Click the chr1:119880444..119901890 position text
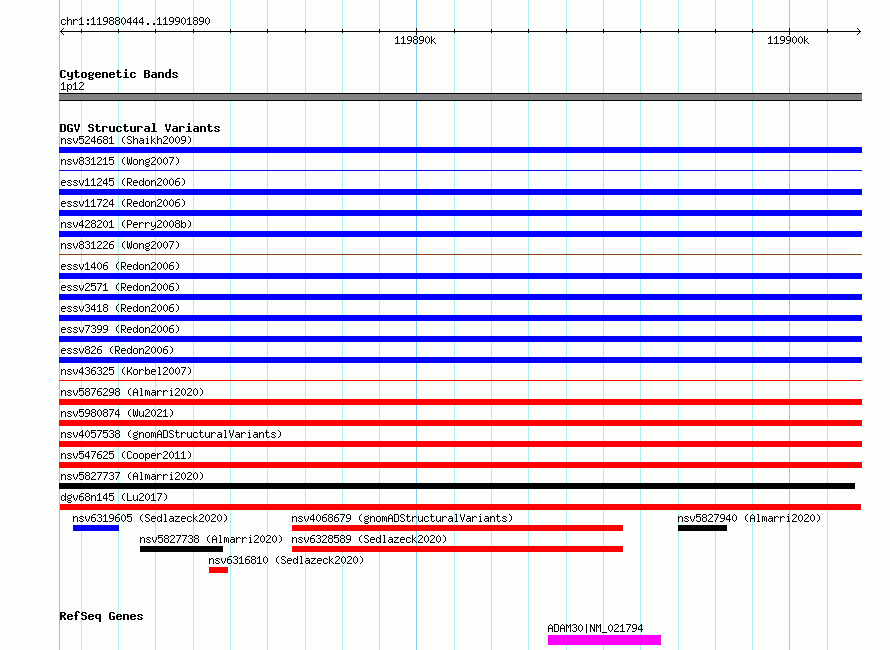The height and width of the screenshot is (650, 890). [x=135, y=21]
